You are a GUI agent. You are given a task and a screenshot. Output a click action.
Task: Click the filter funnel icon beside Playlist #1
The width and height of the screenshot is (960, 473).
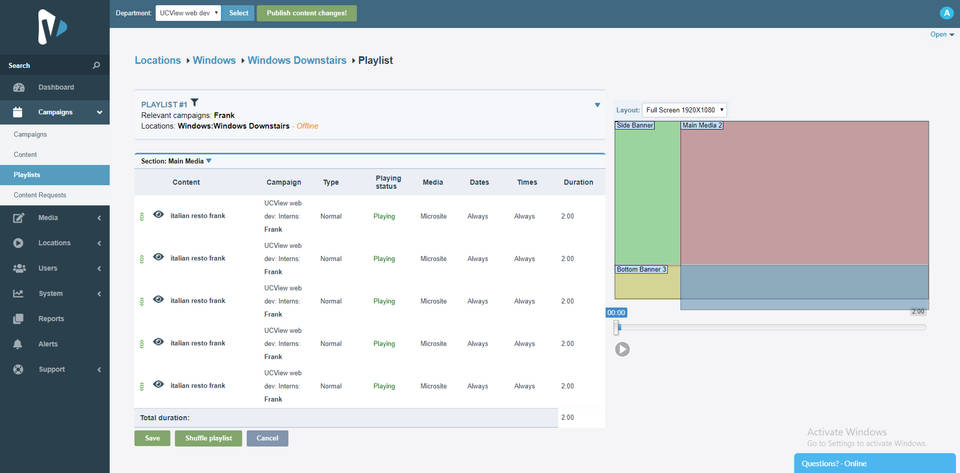tap(195, 102)
